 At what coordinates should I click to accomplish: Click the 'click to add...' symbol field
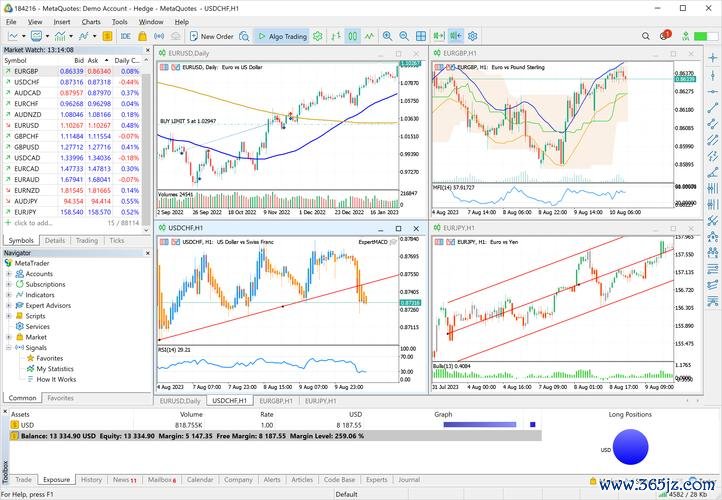tap(33, 223)
